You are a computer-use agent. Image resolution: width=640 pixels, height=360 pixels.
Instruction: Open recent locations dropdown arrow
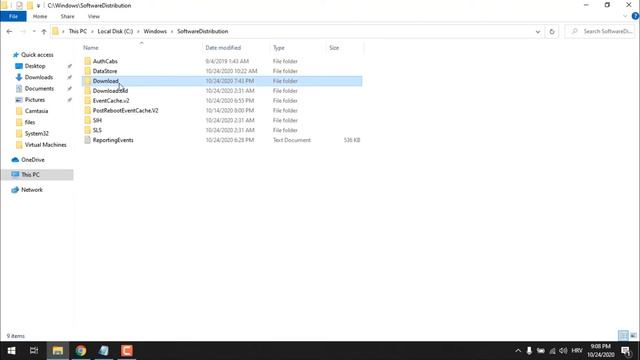click(x=34, y=31)
